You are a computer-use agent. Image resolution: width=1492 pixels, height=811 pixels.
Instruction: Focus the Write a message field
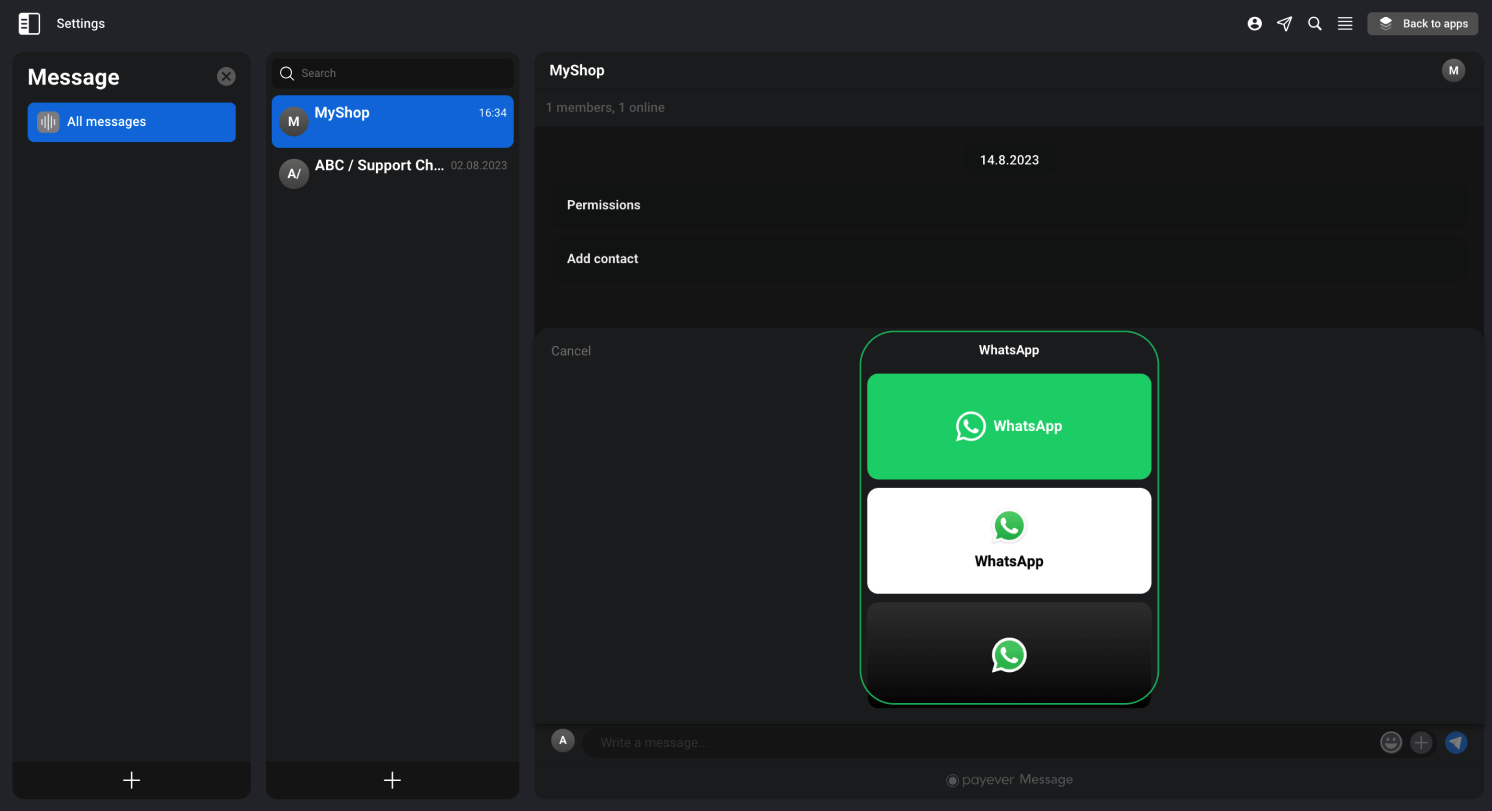980,742
